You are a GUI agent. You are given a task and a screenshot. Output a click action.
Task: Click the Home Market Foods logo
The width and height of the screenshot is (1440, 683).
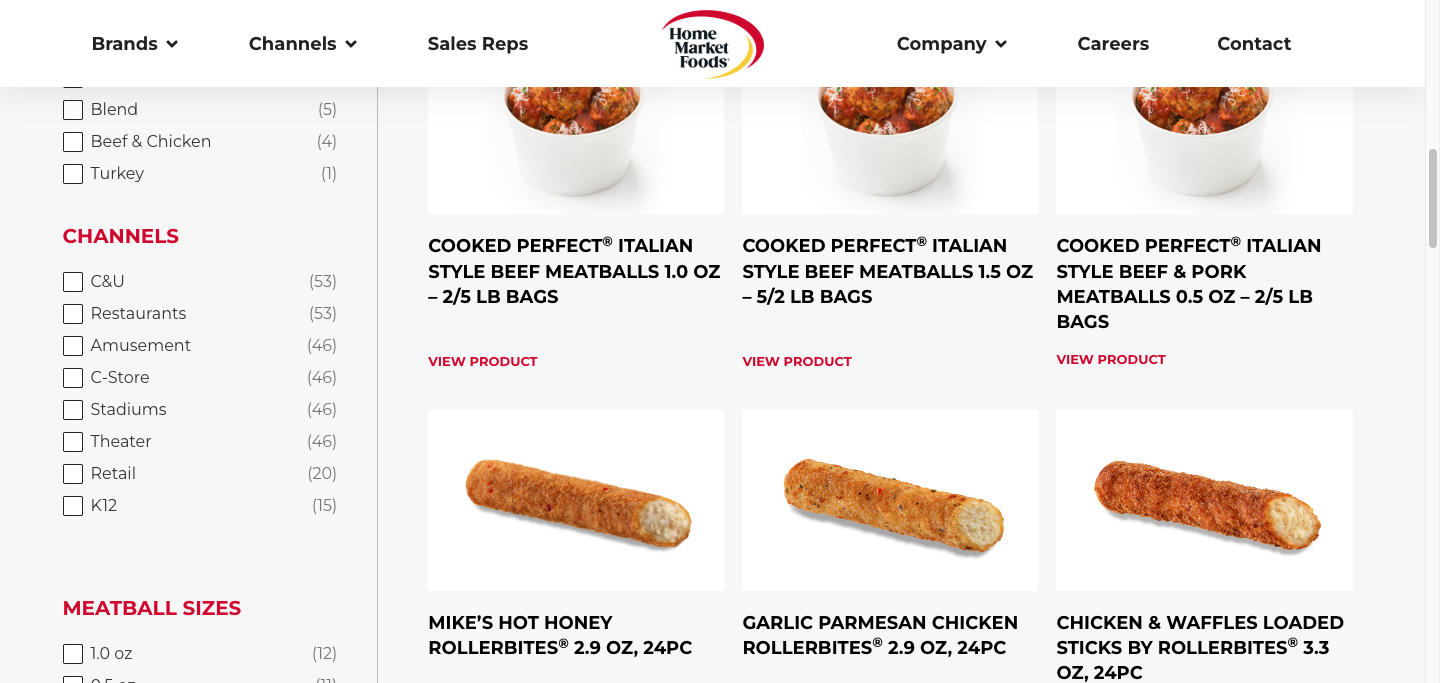[712, 44]
